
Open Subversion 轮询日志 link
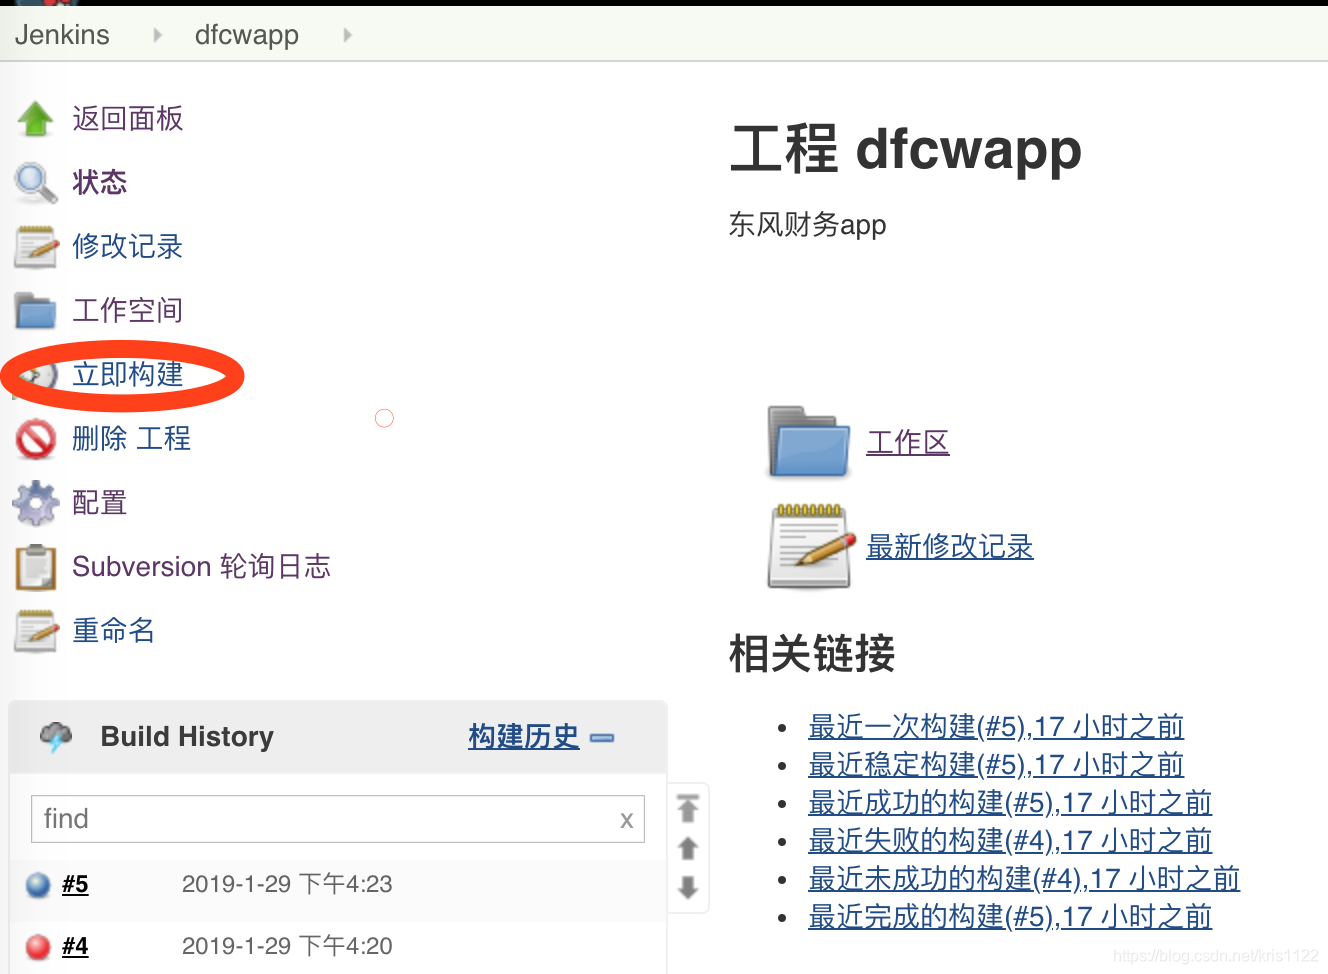pyautogui.click(x=202, y=567)
